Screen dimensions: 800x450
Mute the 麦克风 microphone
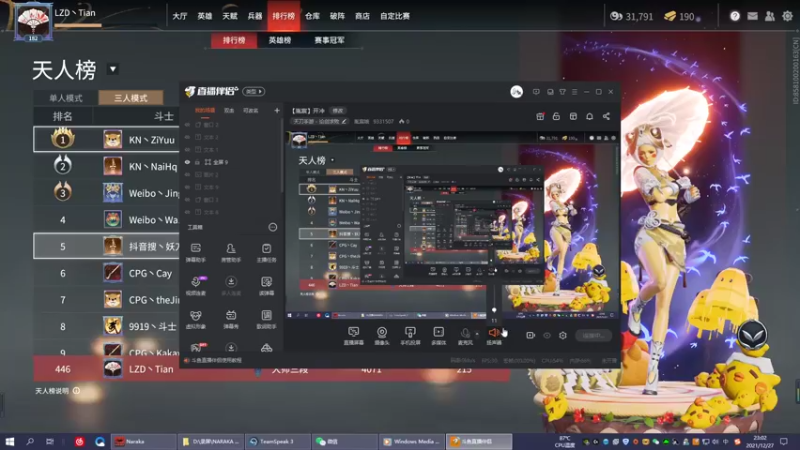pos(465,336)
